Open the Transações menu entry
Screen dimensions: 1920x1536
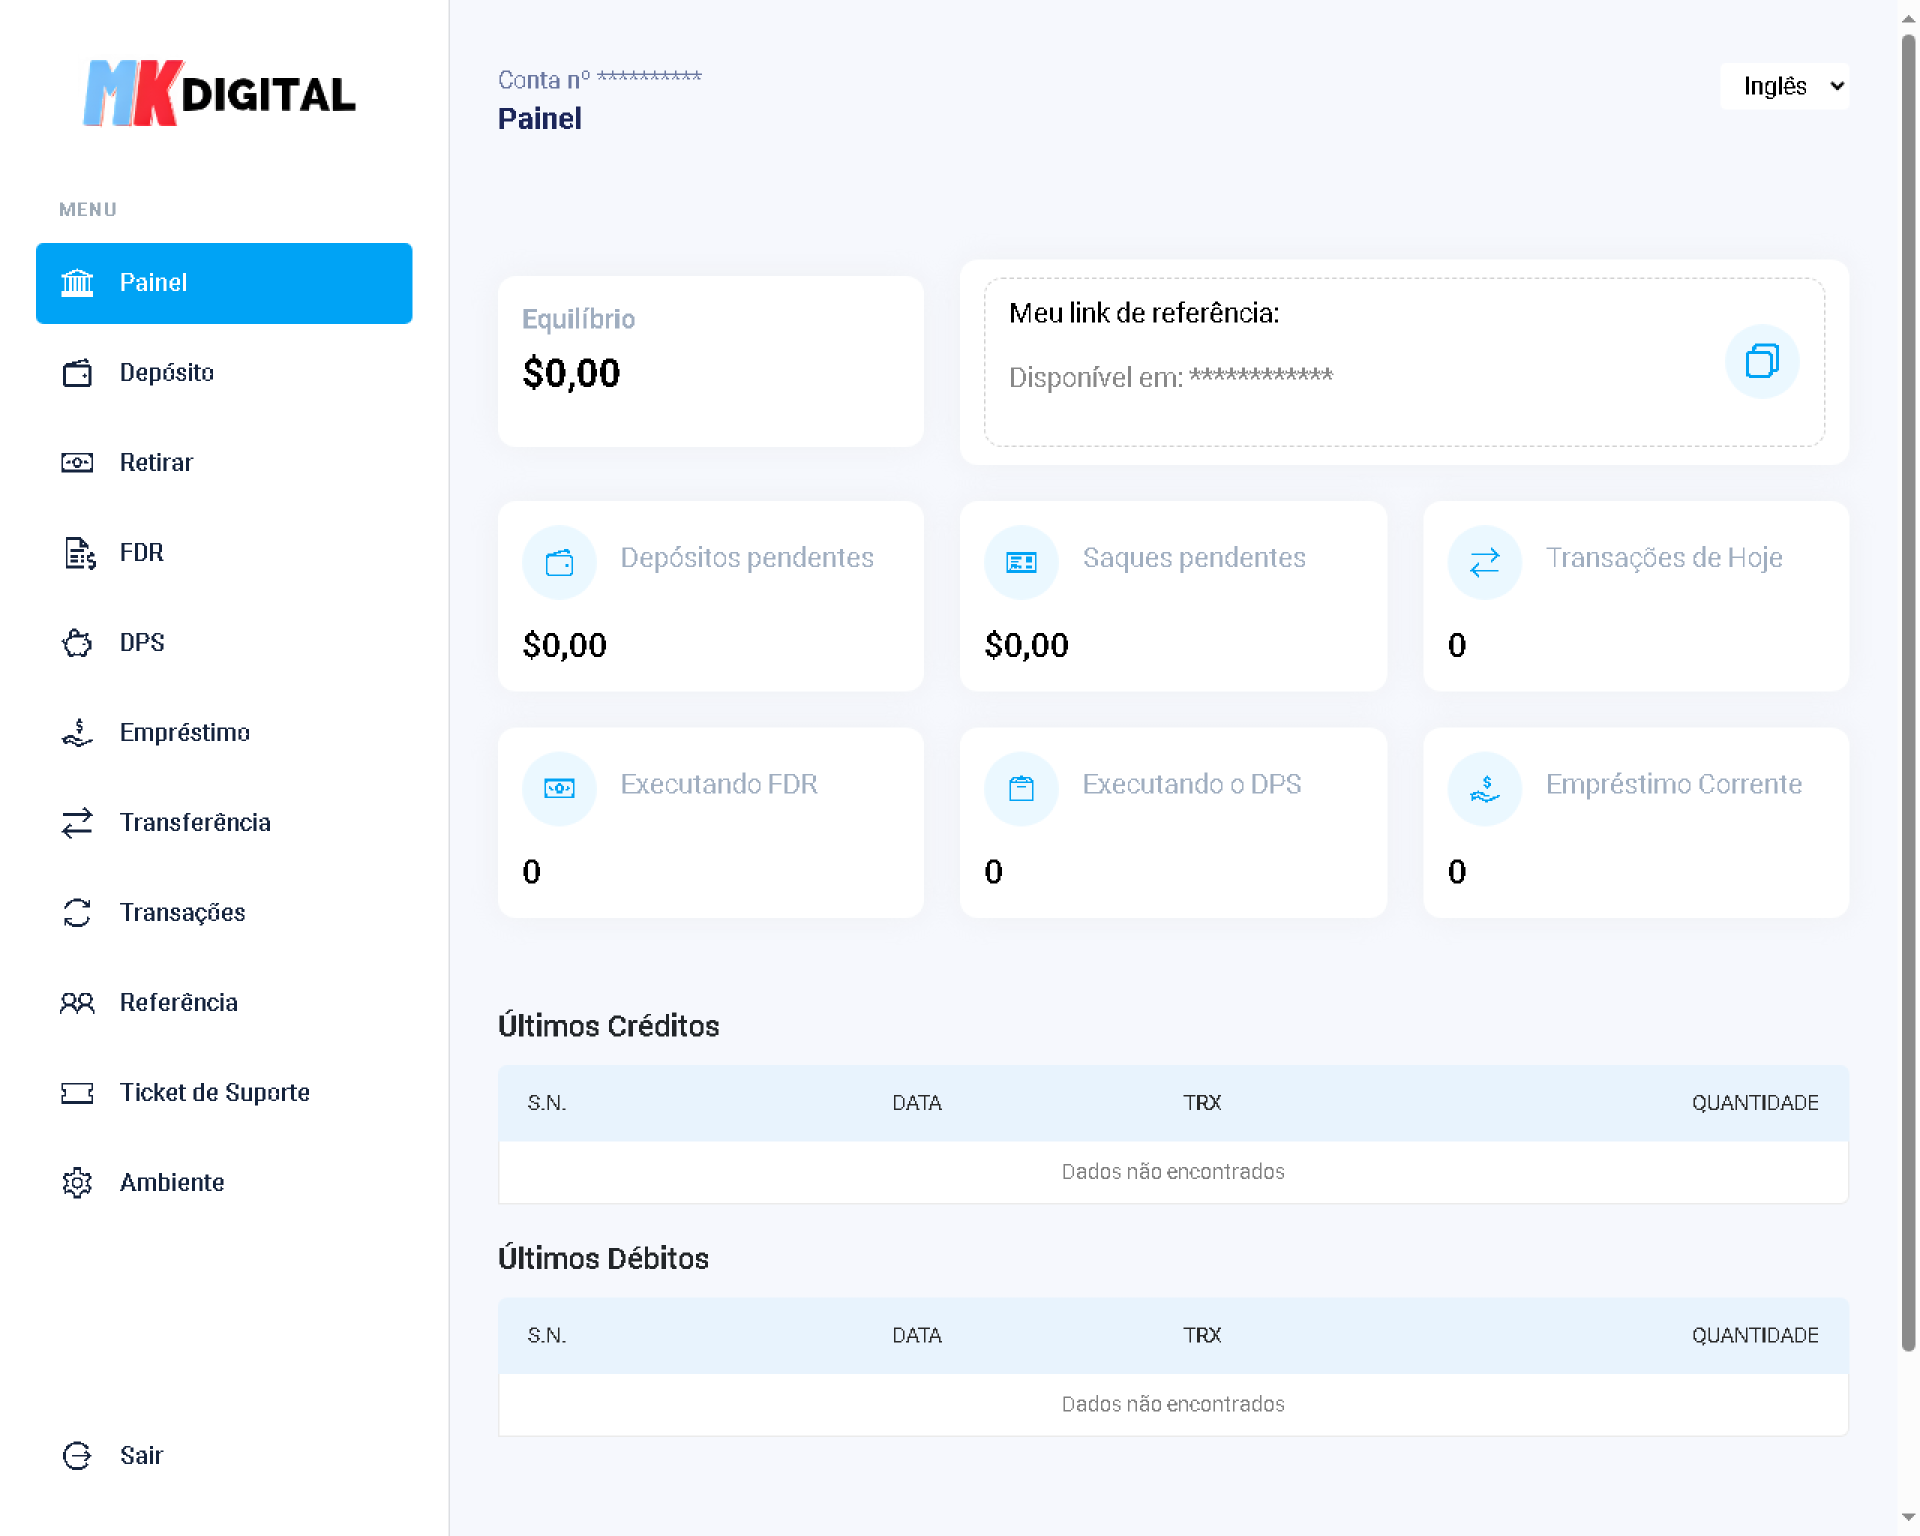tap(182, 913)
